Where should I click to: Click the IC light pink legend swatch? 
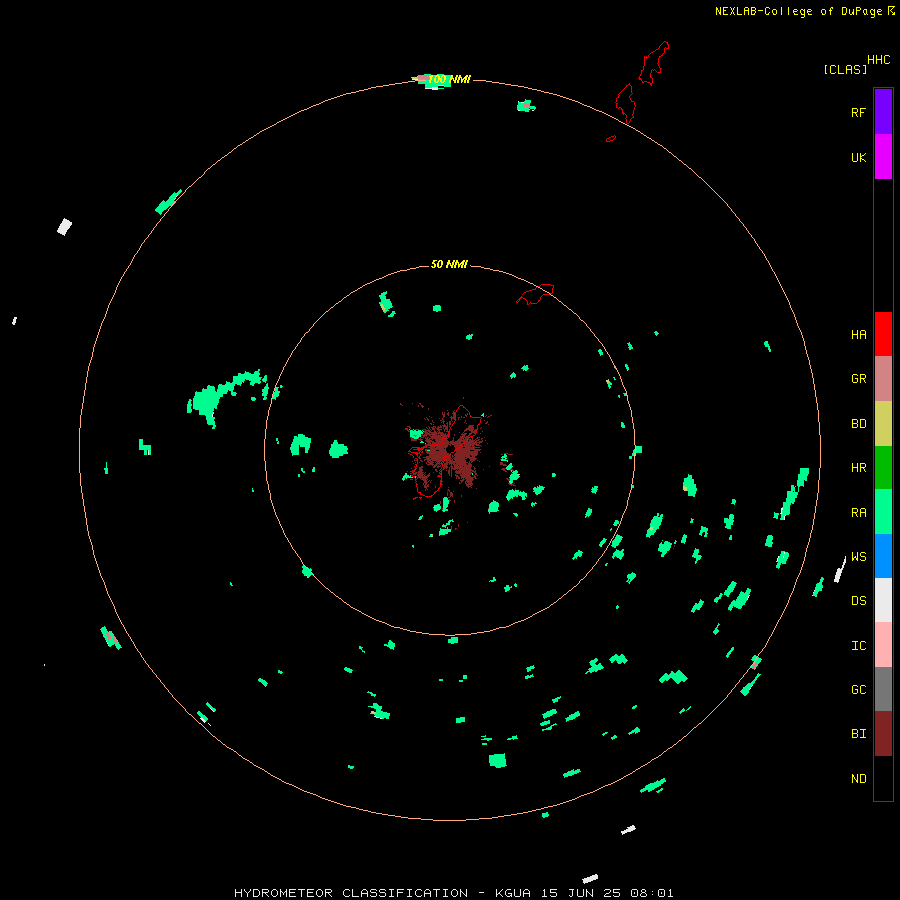click(883, 645)
